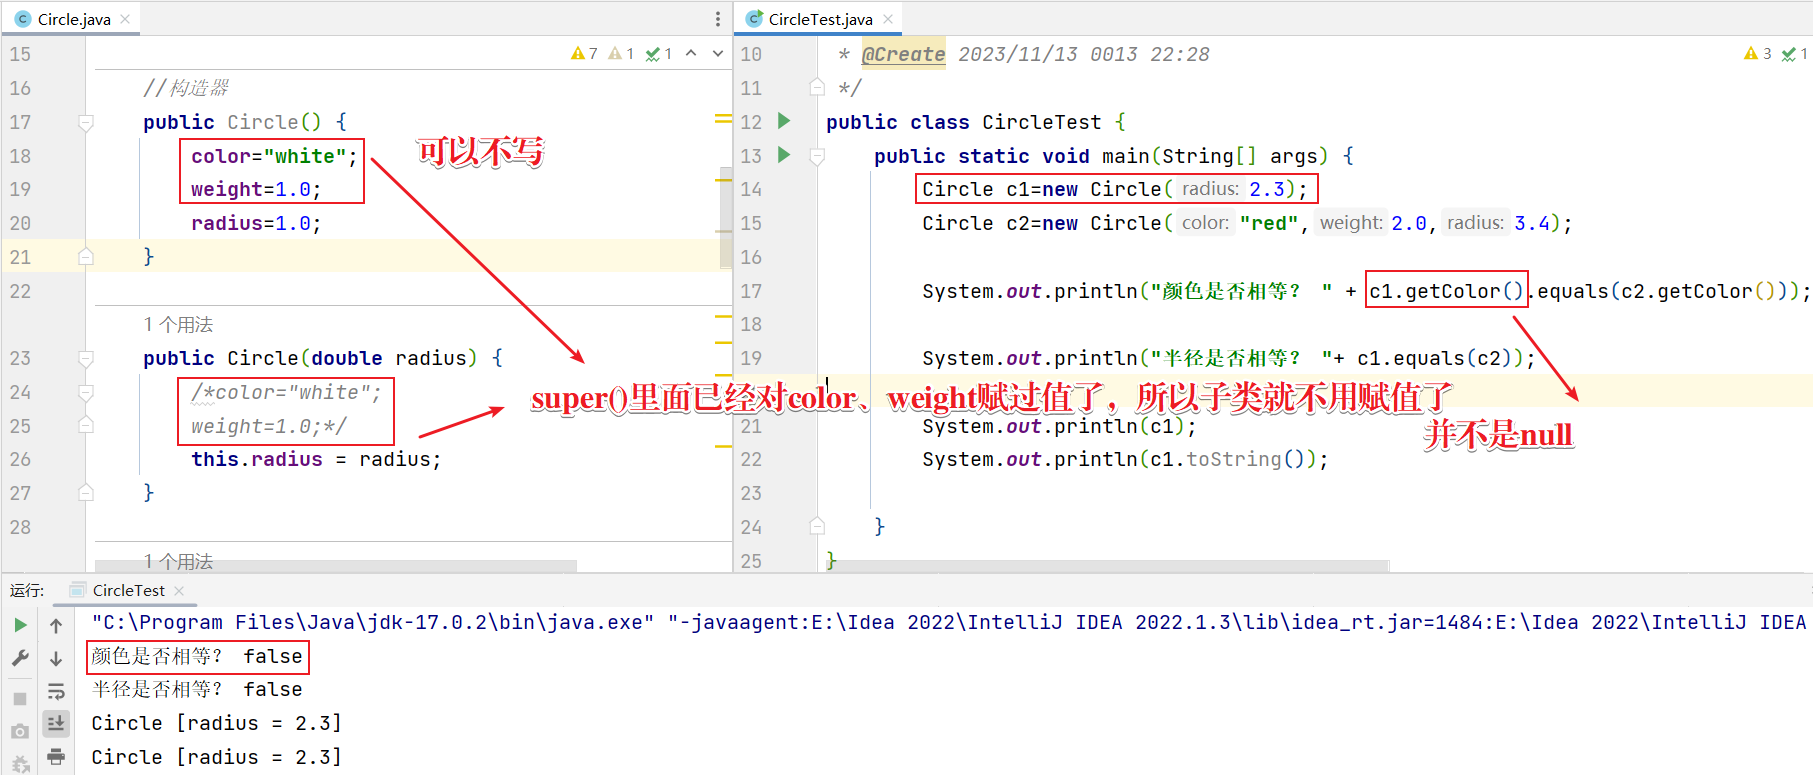
Task: Click 'this.radius' on line 26
Action: tap(257, 459)
